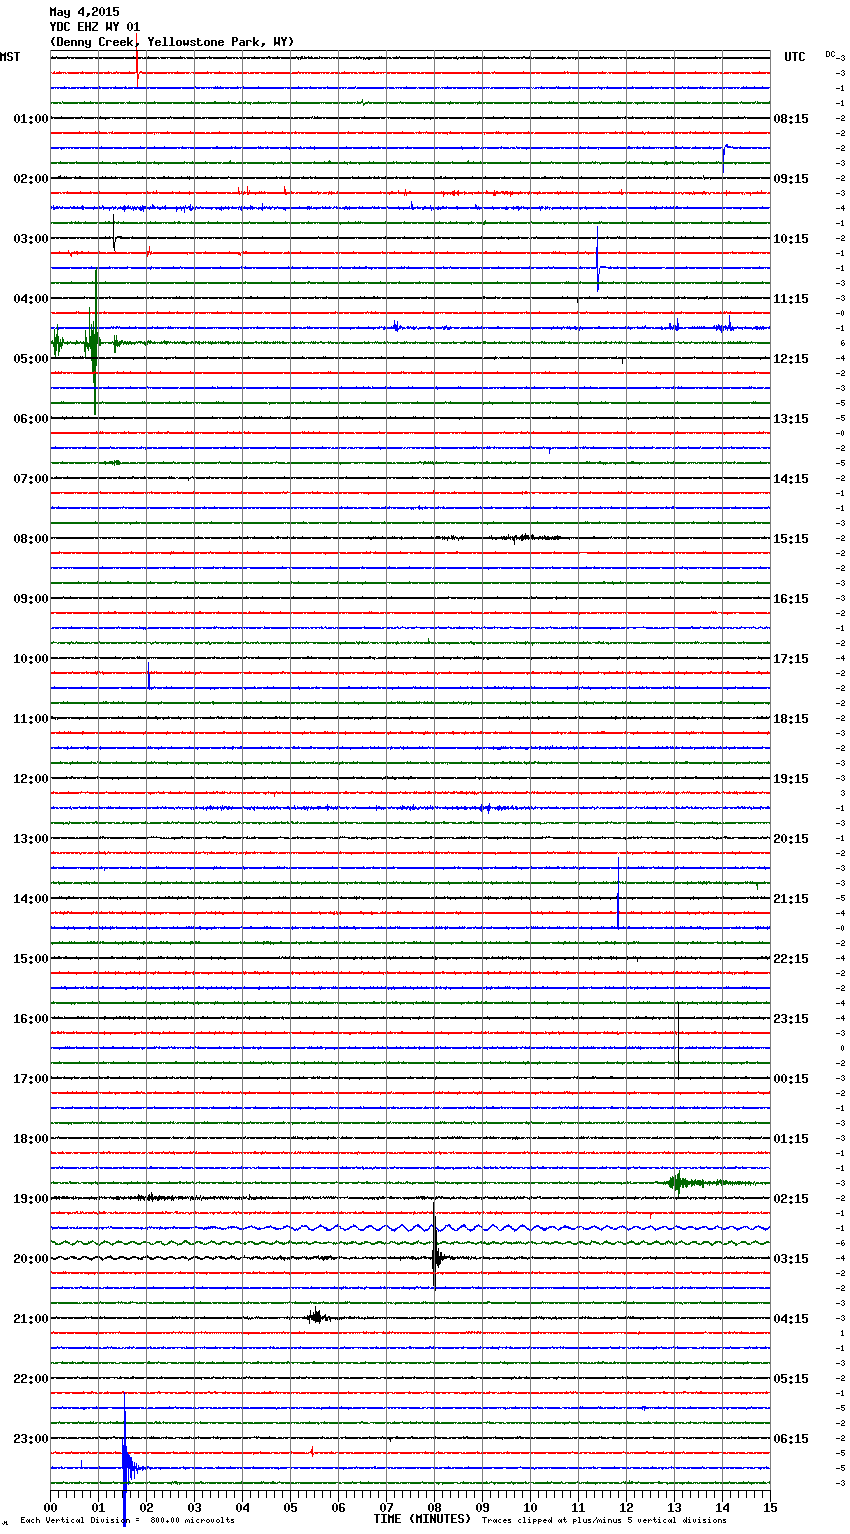Click the black event on the 21:00 trace
Viewport: 850px width, 1534px height.
pyautogui.click(x=317, y=1317)
